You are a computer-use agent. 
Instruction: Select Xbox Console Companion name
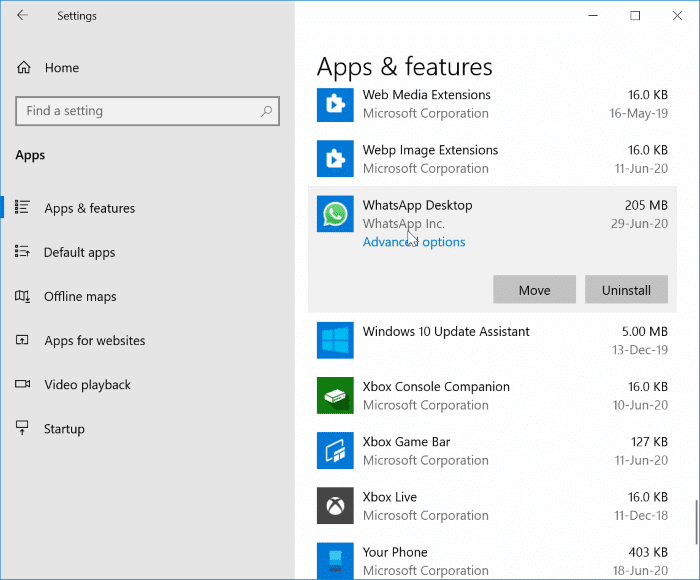click(x=436, y=387)
